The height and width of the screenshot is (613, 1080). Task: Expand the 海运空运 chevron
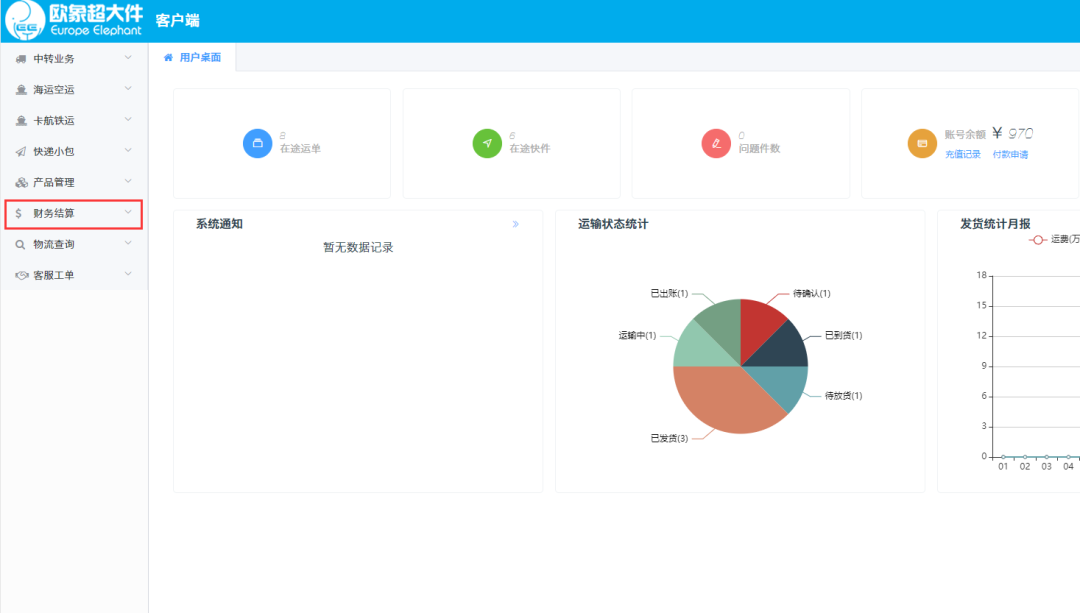(128, 89)
